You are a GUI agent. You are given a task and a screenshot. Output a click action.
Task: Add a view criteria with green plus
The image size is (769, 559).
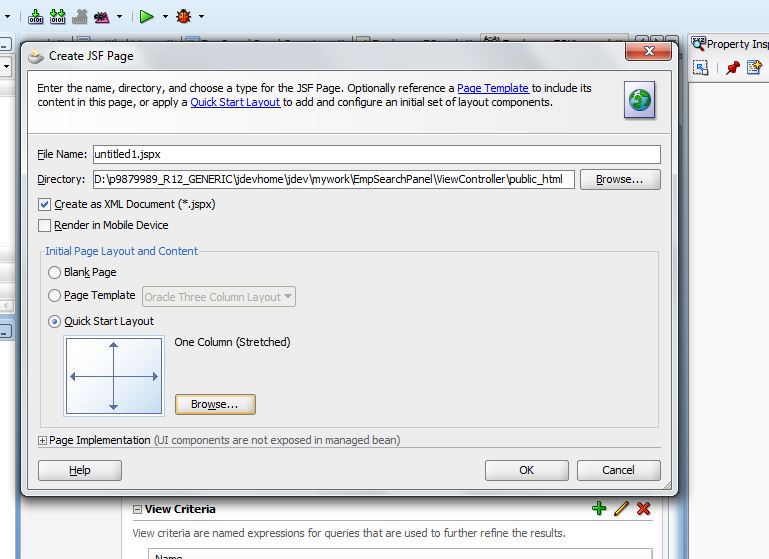pyautogui.click(x=599, y=508)
